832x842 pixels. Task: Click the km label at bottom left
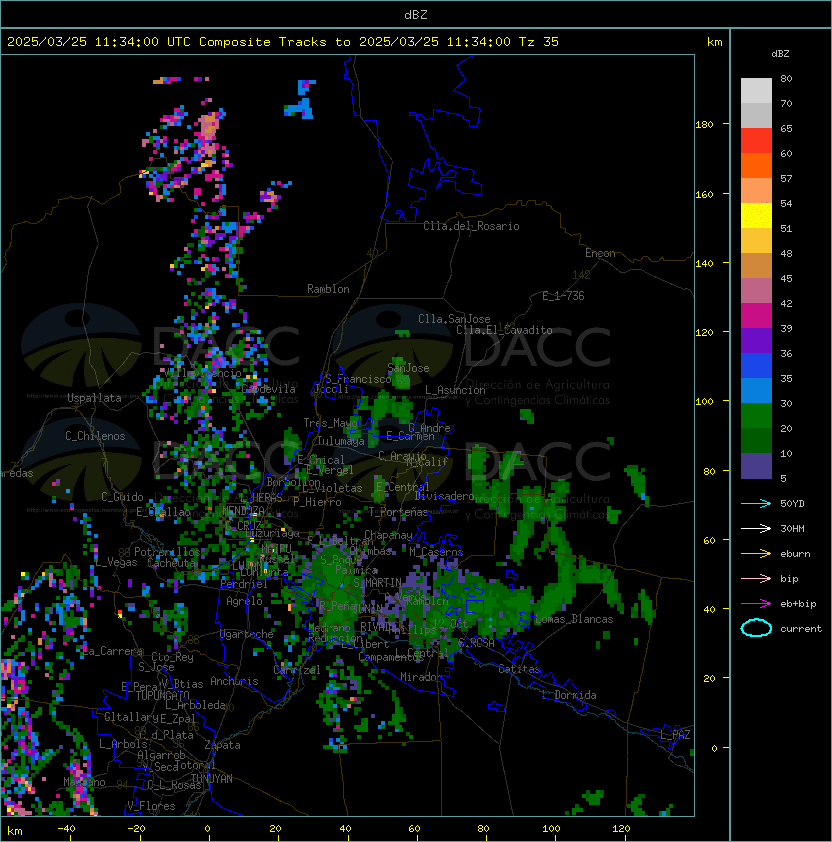(15, 831)
